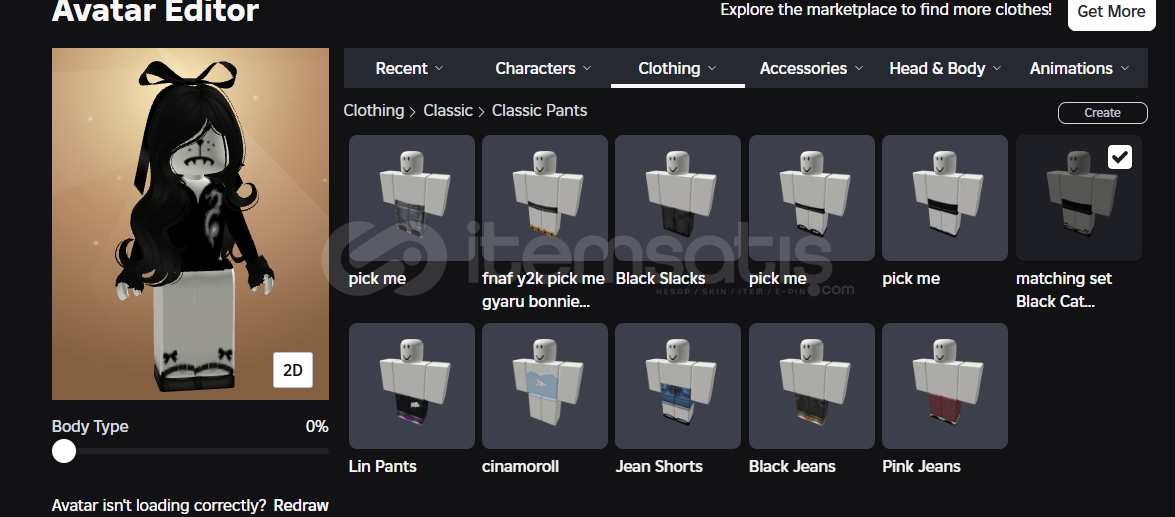Go to Clothing in breadcrumb
The width and height of the screenshot is (1175, 517).
click(373, 110)
